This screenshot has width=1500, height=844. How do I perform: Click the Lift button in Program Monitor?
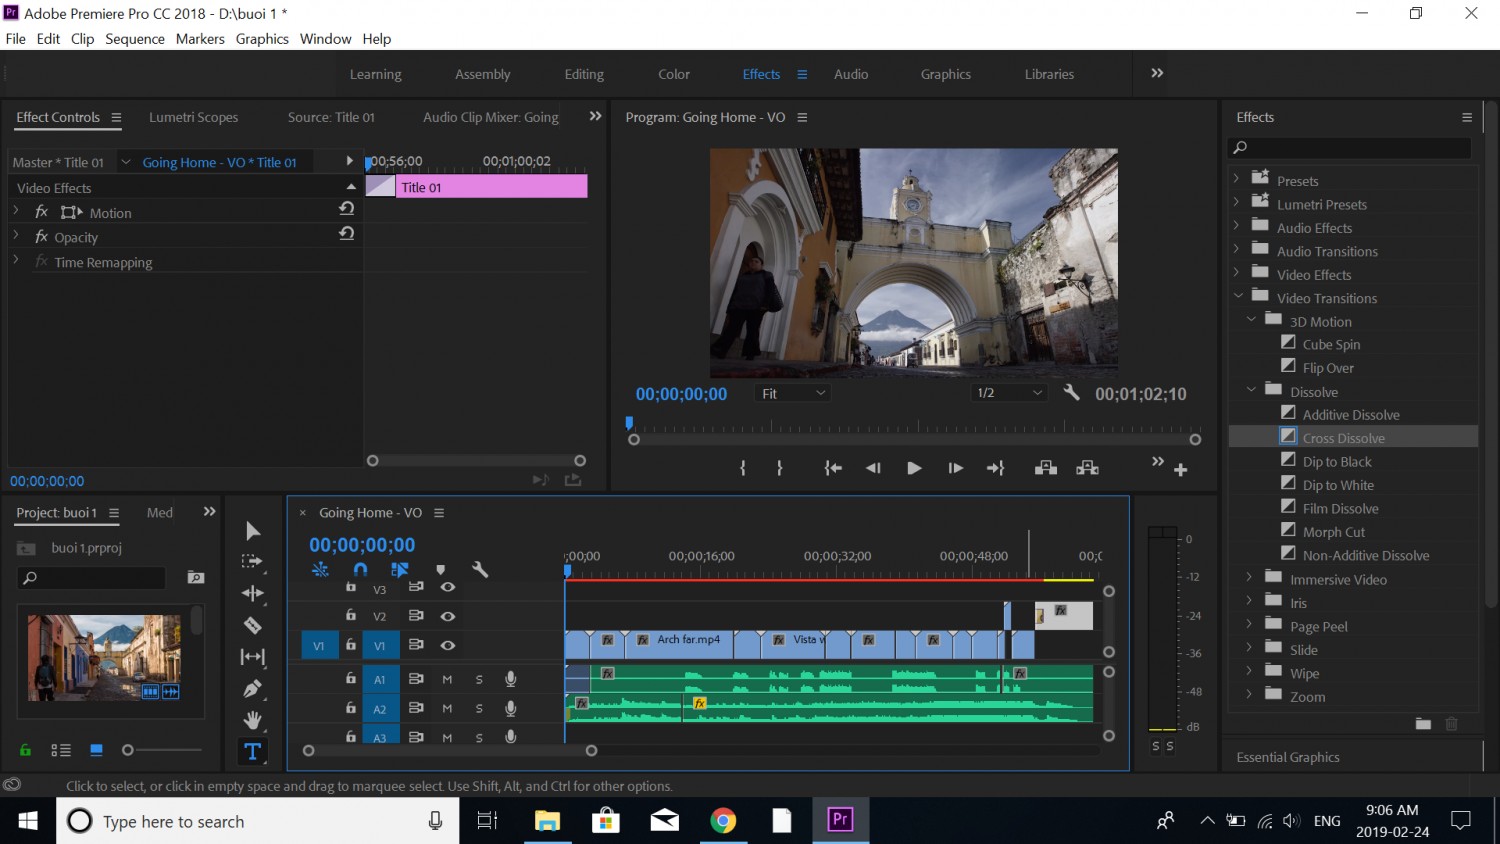pyautogui.click(x=1046, y=468)
